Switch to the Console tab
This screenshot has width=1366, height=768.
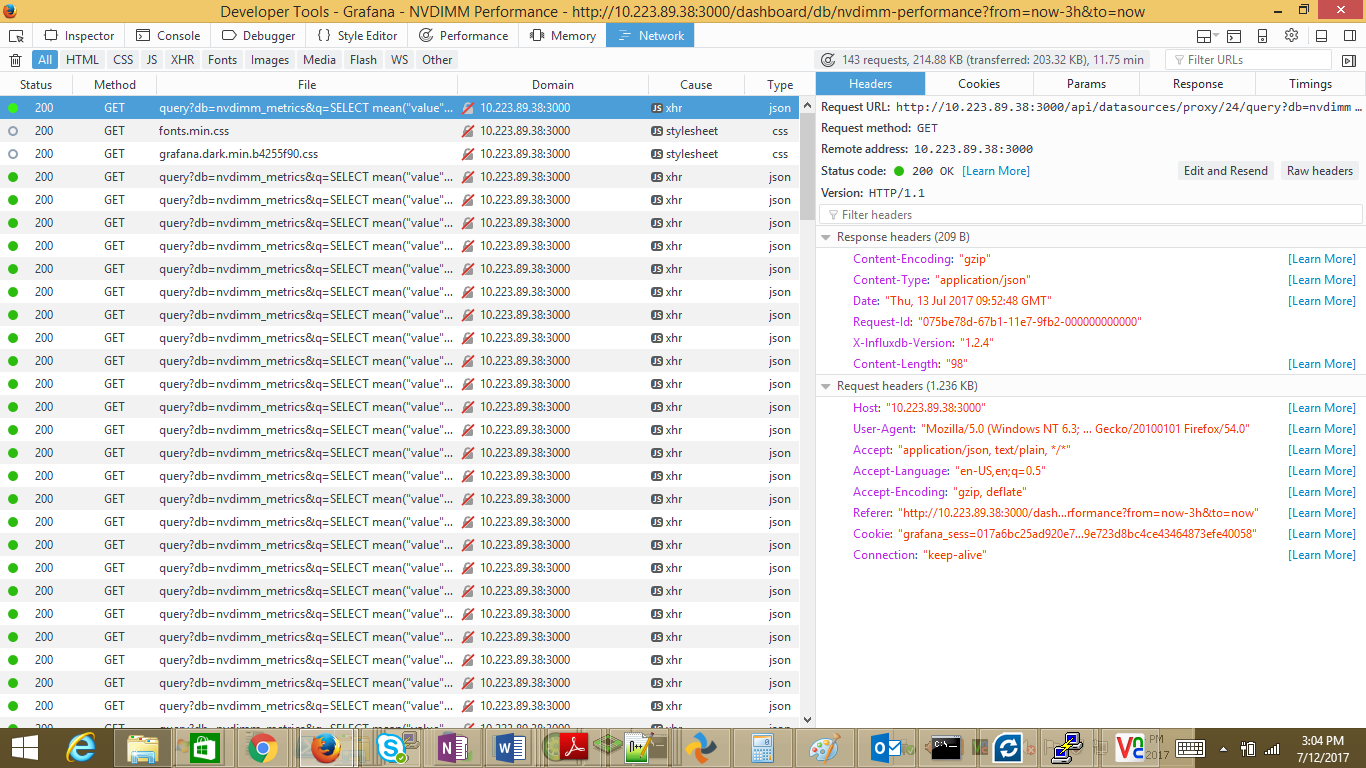pos(169,36)
